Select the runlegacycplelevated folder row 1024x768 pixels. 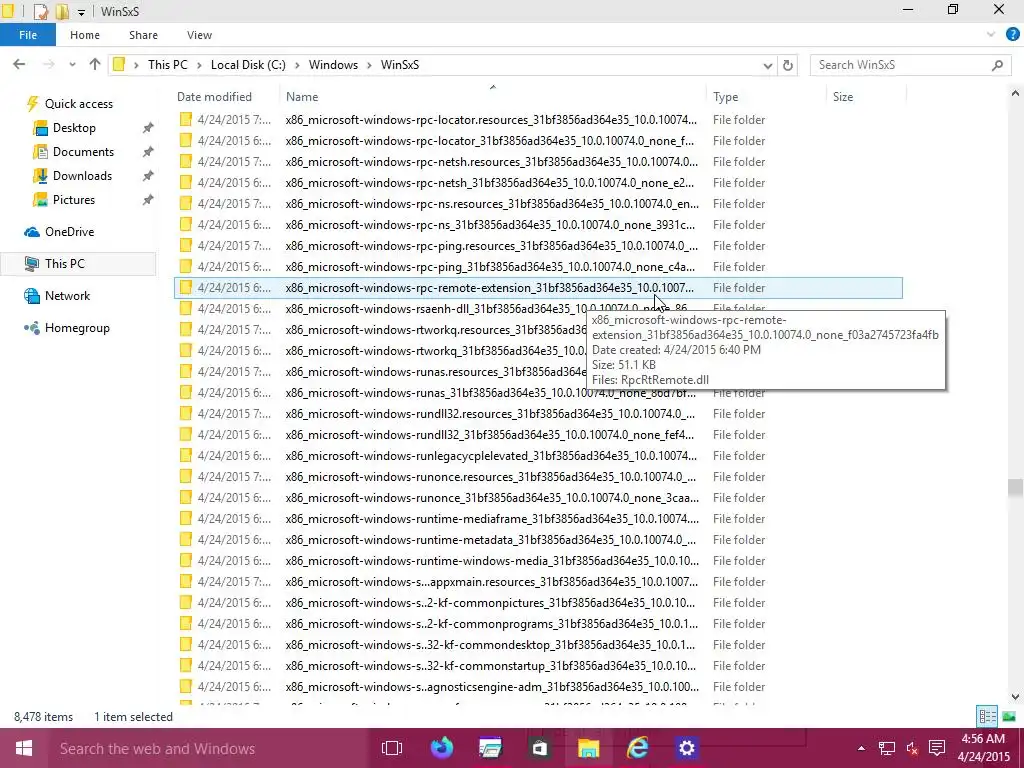(538, 455)
